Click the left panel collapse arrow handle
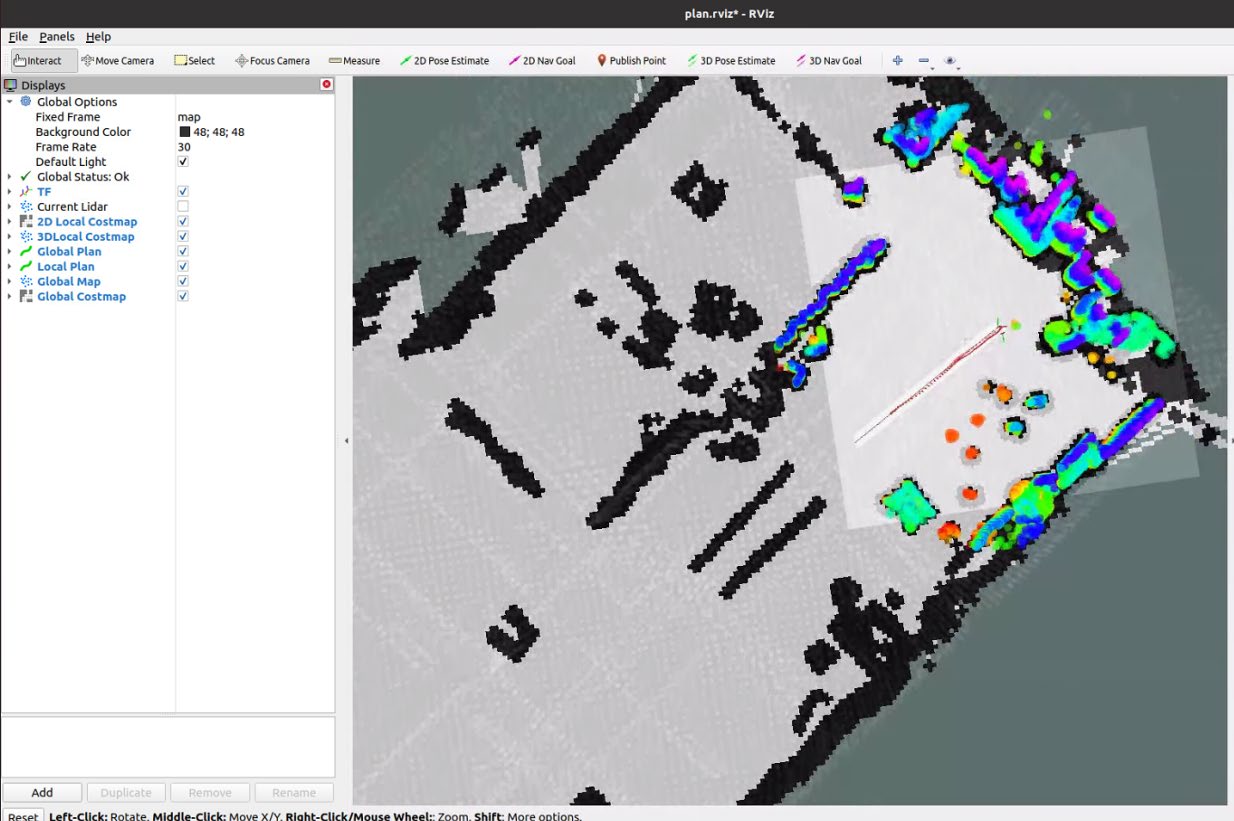Image resolution: width=1234 pixels, height=821 pixels. [x=346, y=440]
